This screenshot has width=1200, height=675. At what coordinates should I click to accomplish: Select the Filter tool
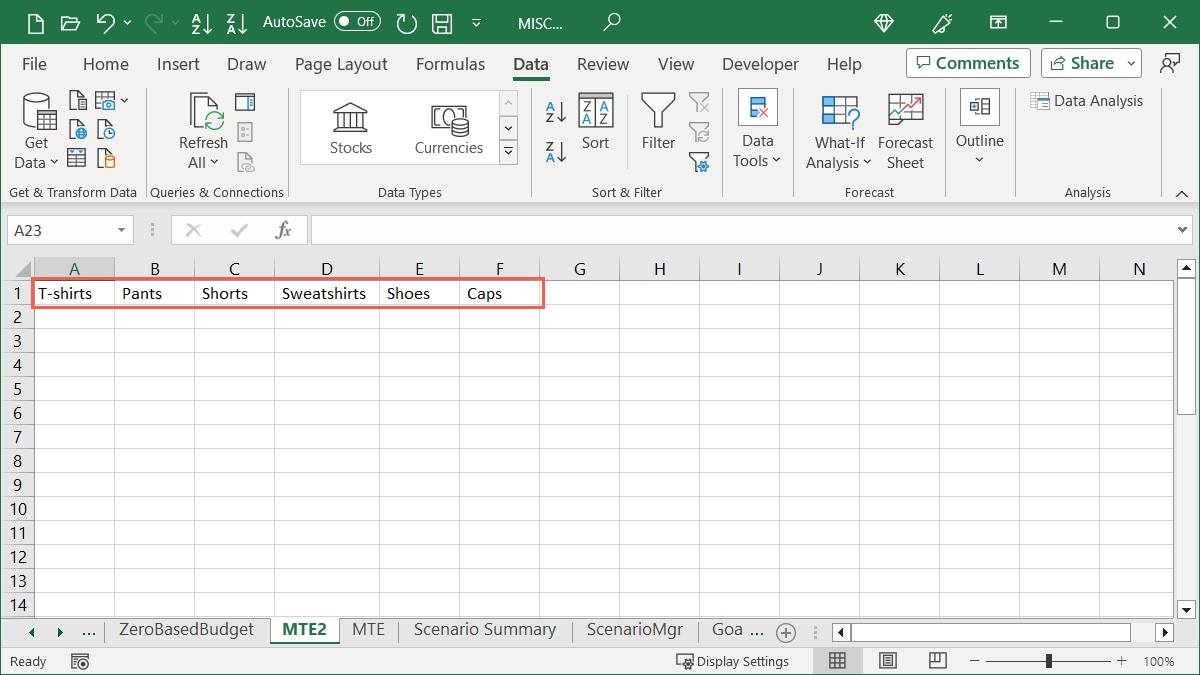tap(657, 122)
